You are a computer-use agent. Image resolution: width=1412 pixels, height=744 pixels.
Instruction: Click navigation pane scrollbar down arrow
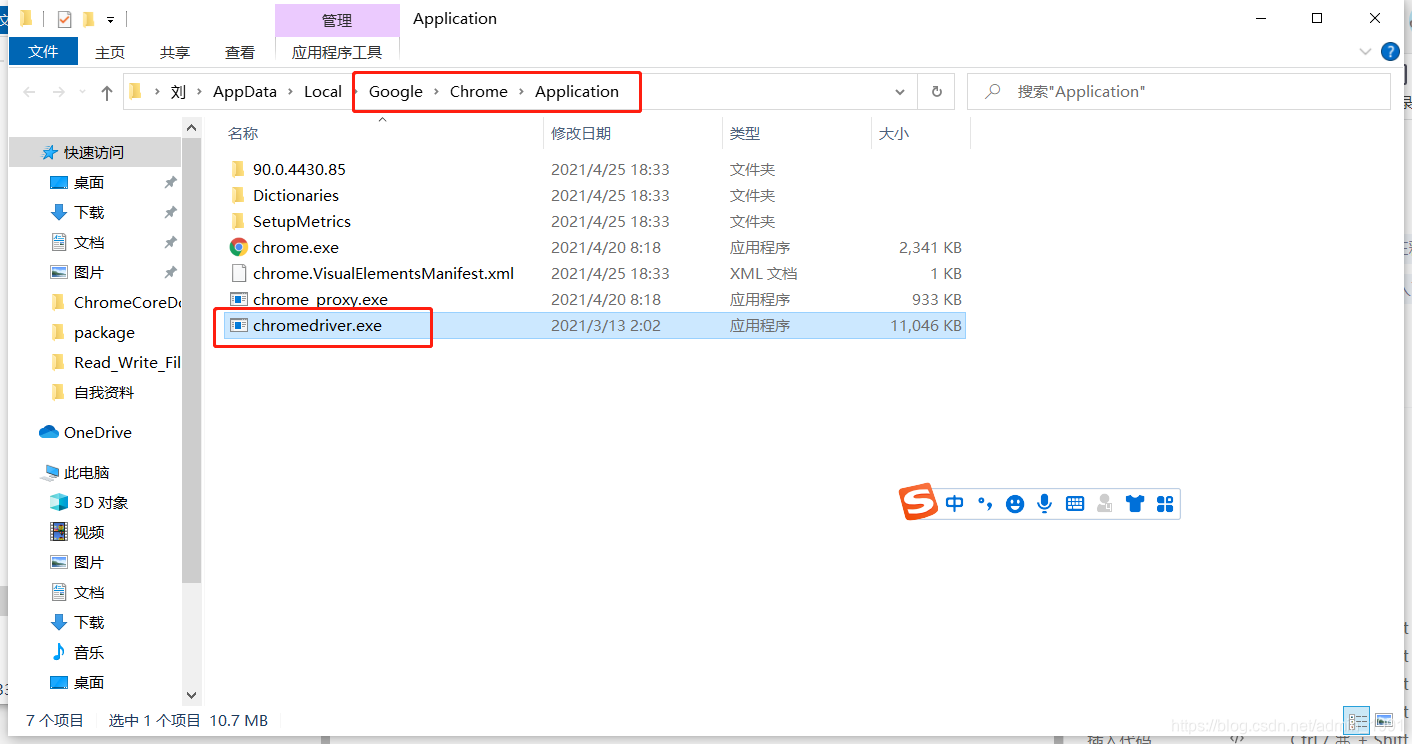(x=192, y=694)
